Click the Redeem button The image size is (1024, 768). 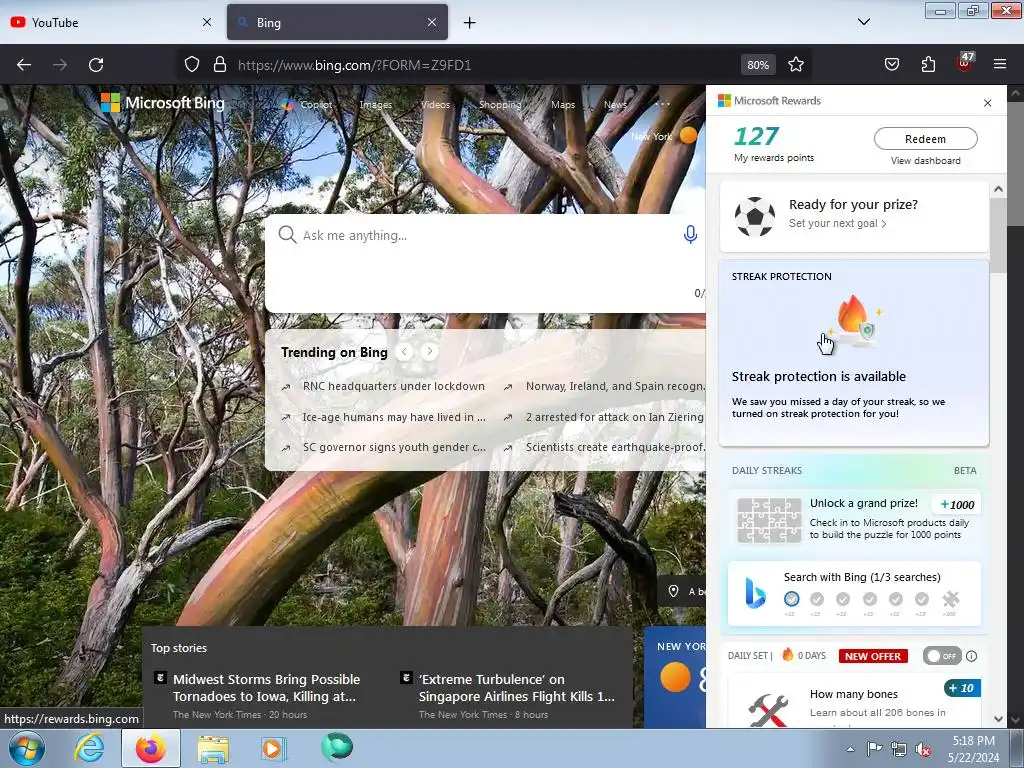click(925, 138)
